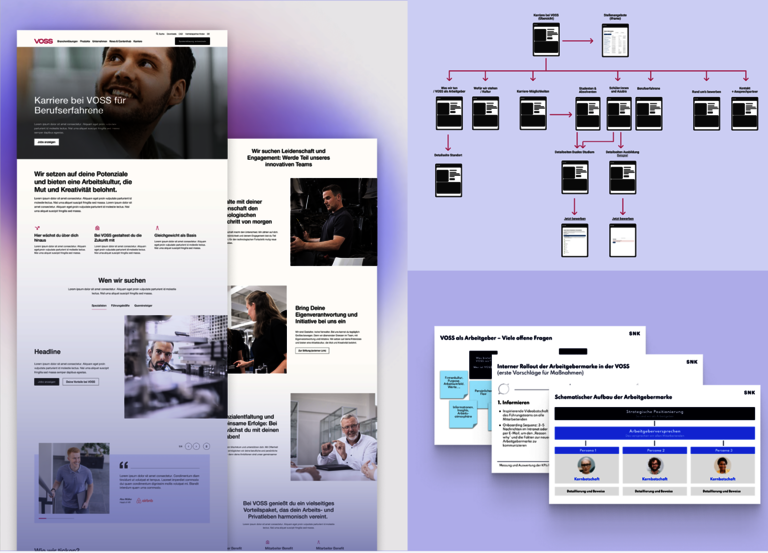Click the pink icon above 'Gleichgewicht als Basis'
Screen dimensions: 768x553
click(157, 228)
